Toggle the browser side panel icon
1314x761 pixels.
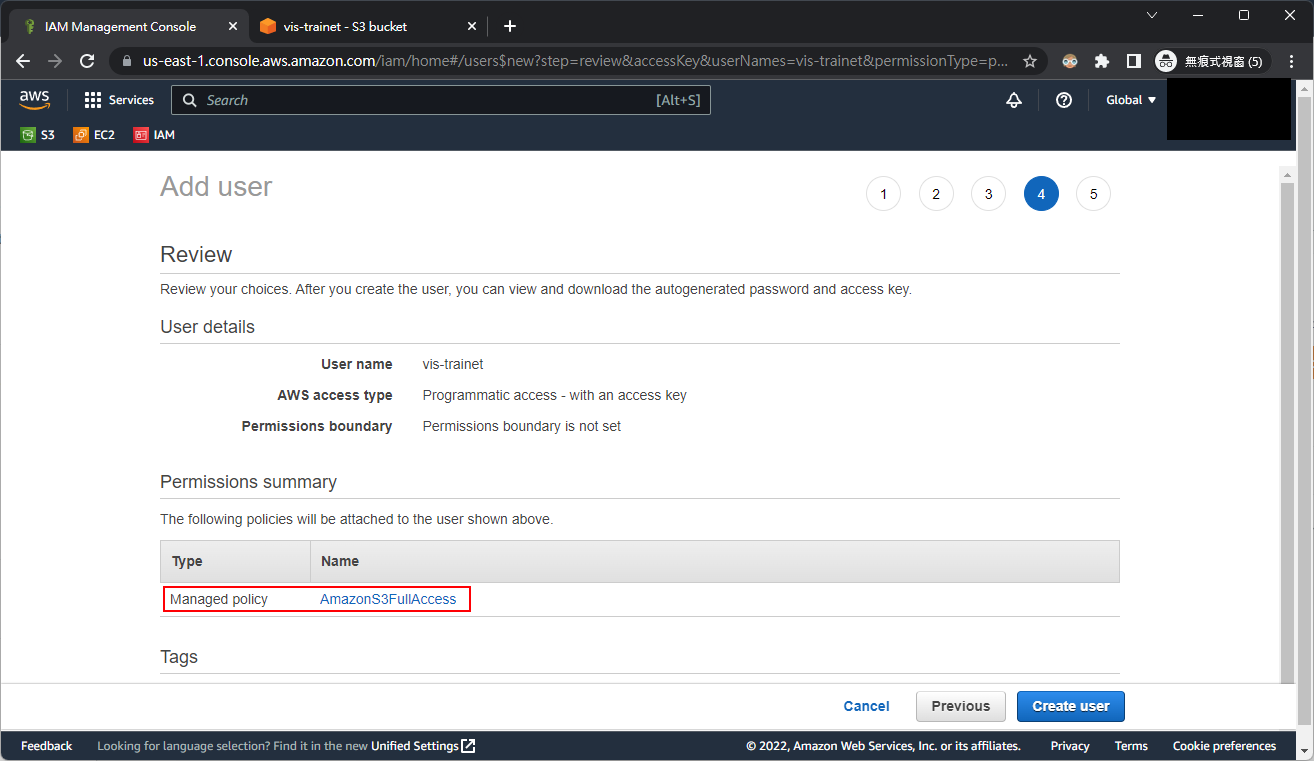point(1133,61)
